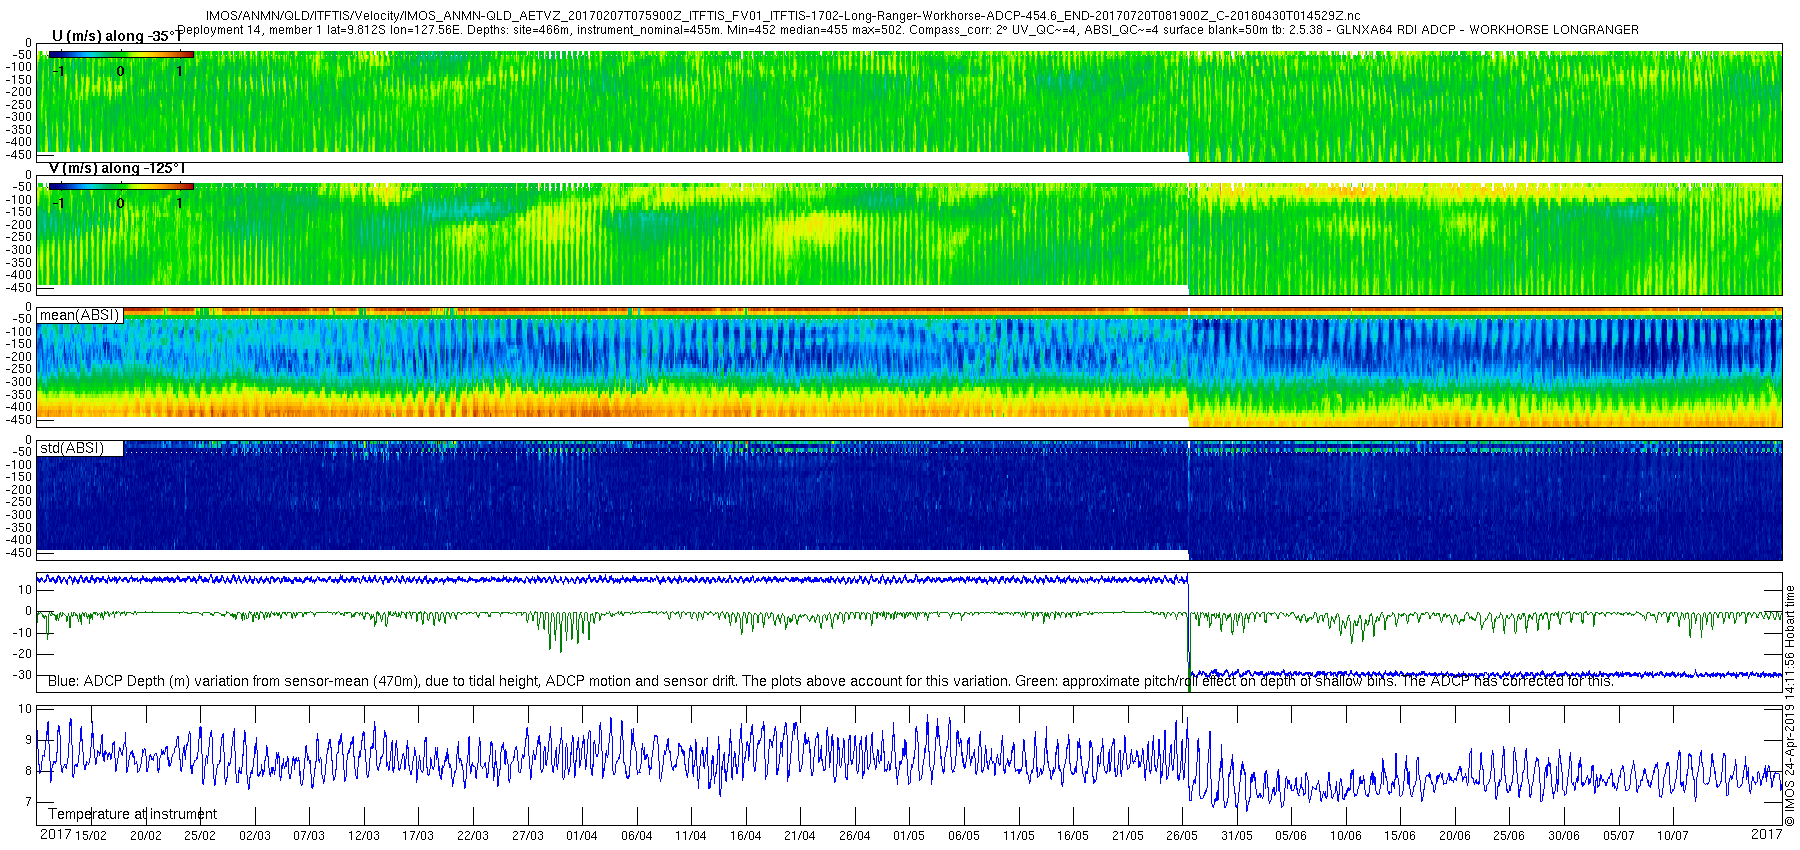
Task: Click the '05/06' date tick label
Action: (x=1291, y=835)
